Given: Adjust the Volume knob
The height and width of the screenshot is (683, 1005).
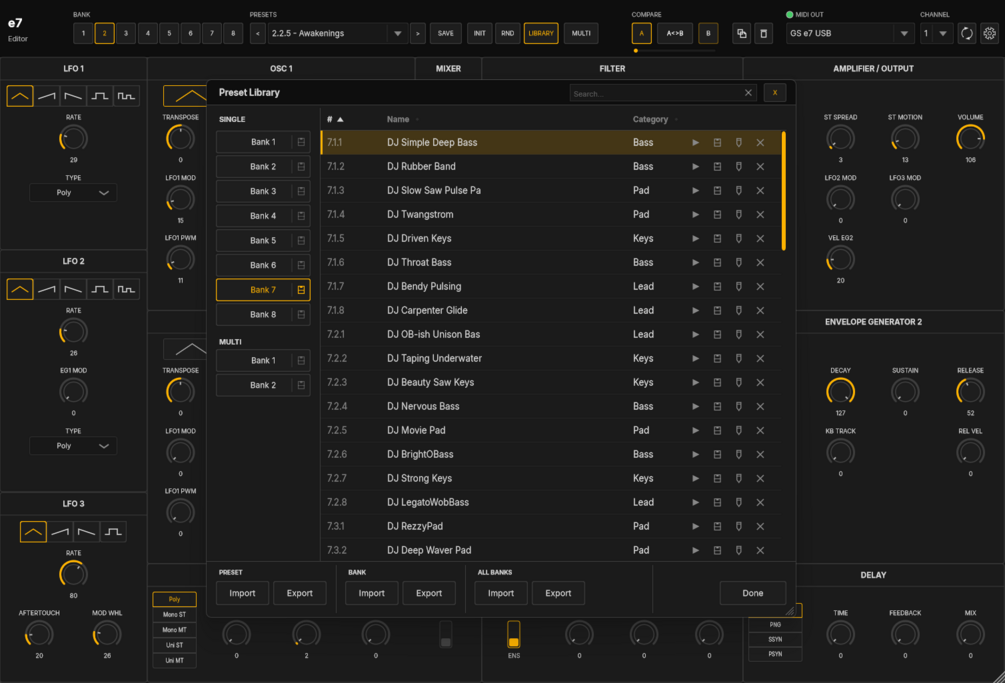Looking at the screenshot, I should (x=970, y=138).
